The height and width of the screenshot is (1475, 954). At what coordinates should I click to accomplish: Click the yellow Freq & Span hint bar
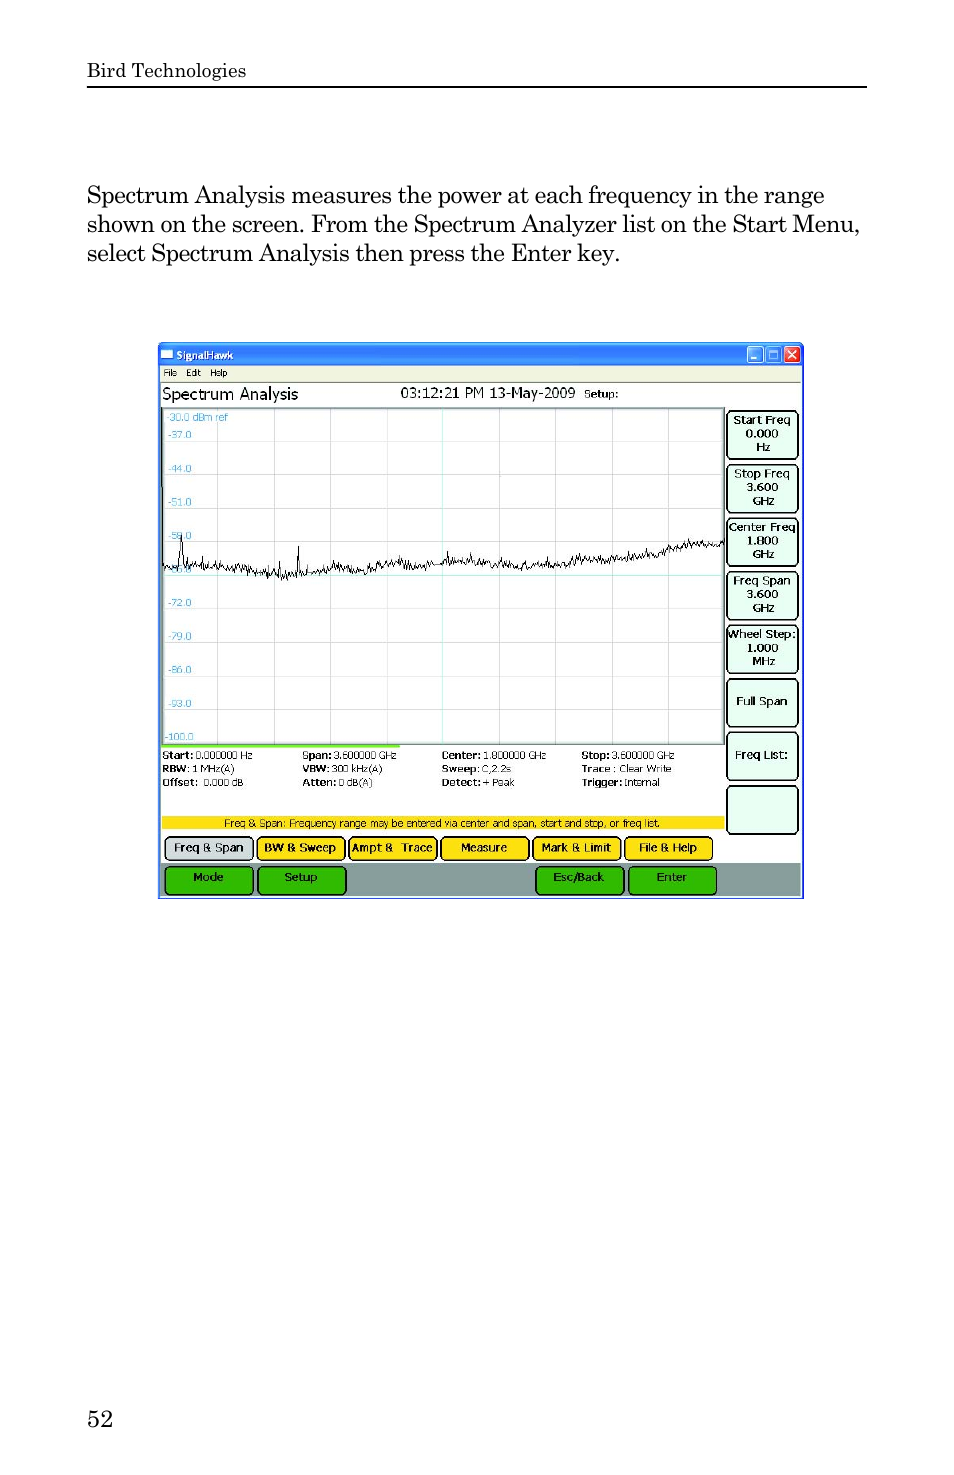443,823
